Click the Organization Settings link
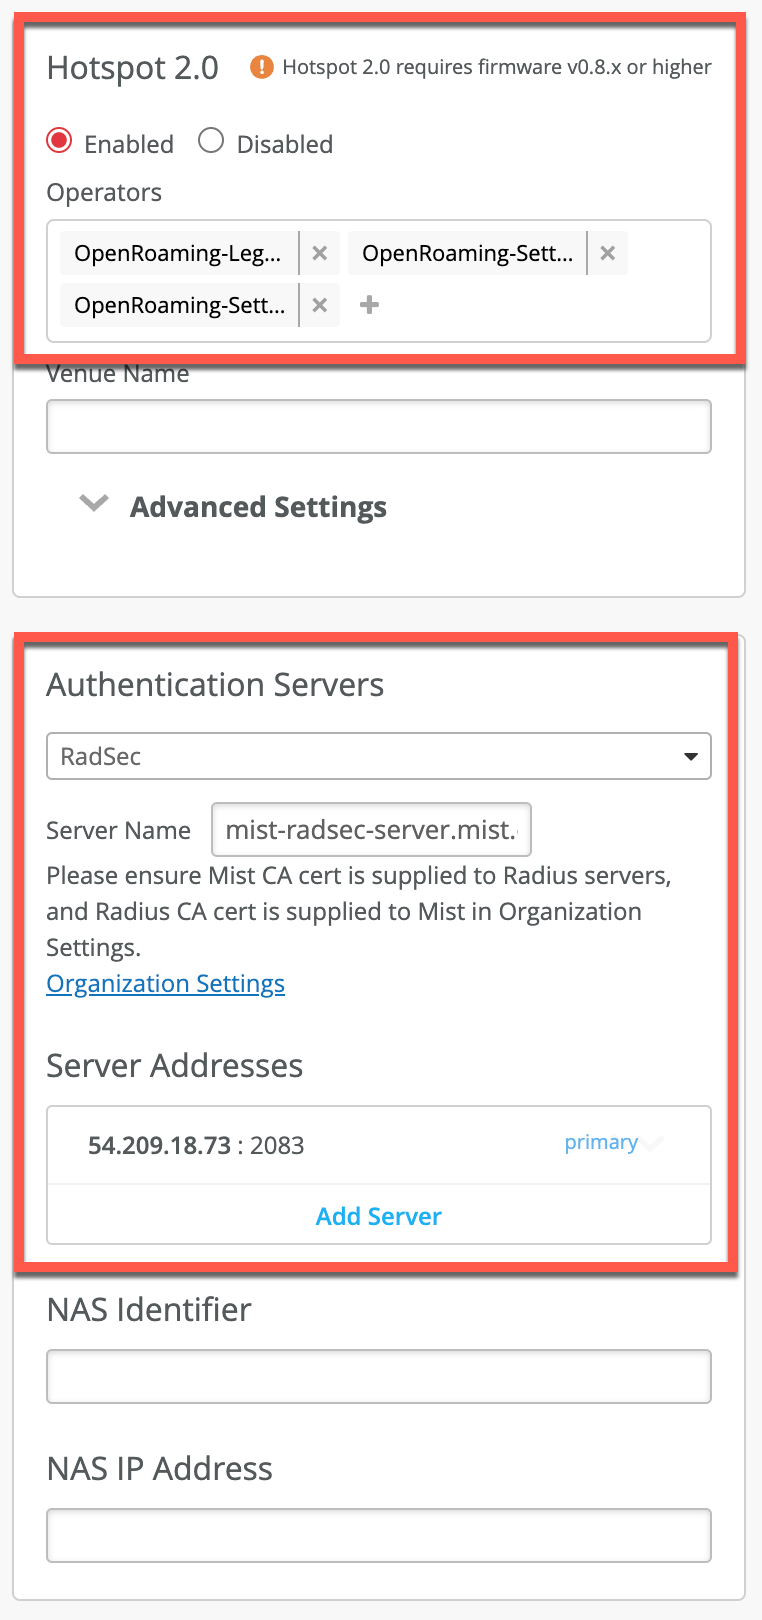Viewport: 762px width, 1620px height. pos(166,984)
